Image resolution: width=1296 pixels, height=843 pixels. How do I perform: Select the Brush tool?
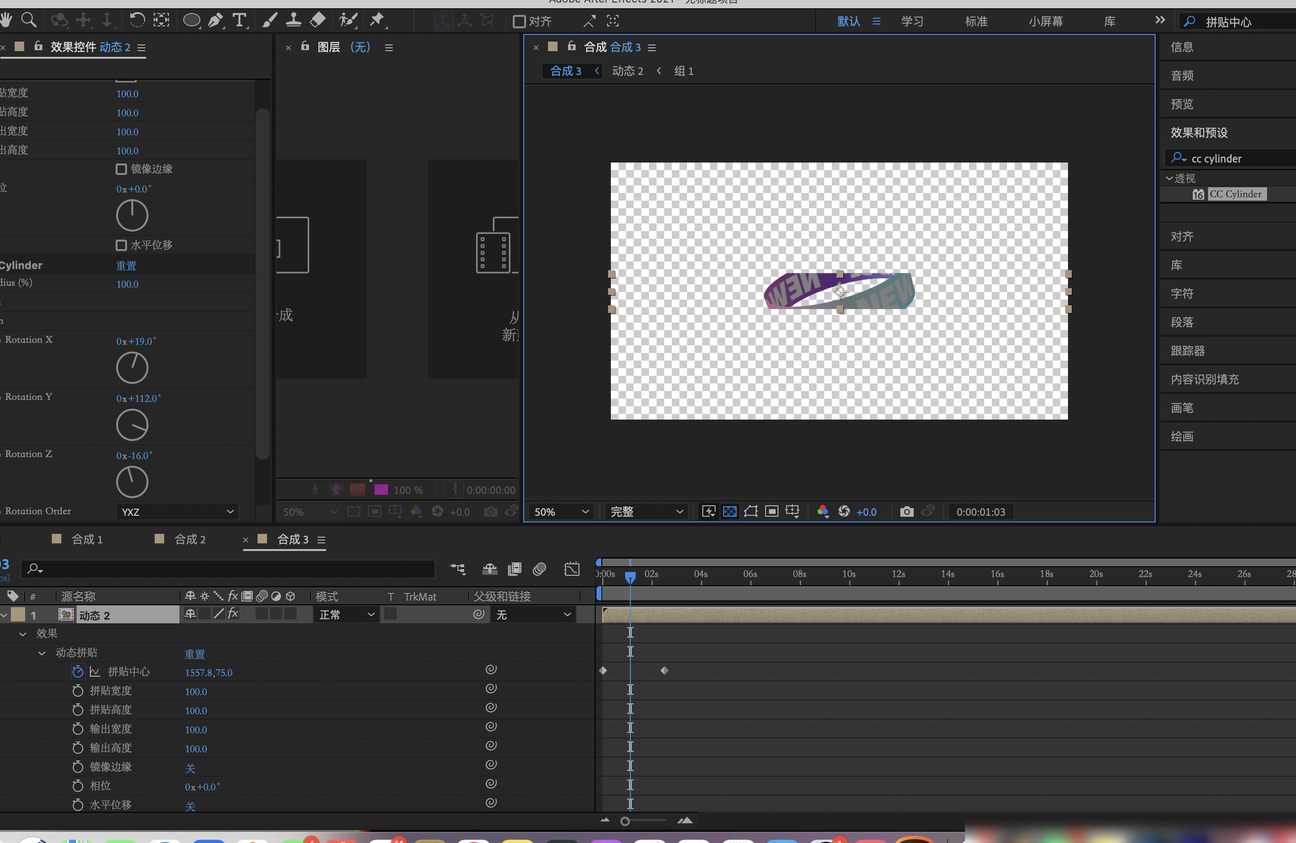point(270,20)
